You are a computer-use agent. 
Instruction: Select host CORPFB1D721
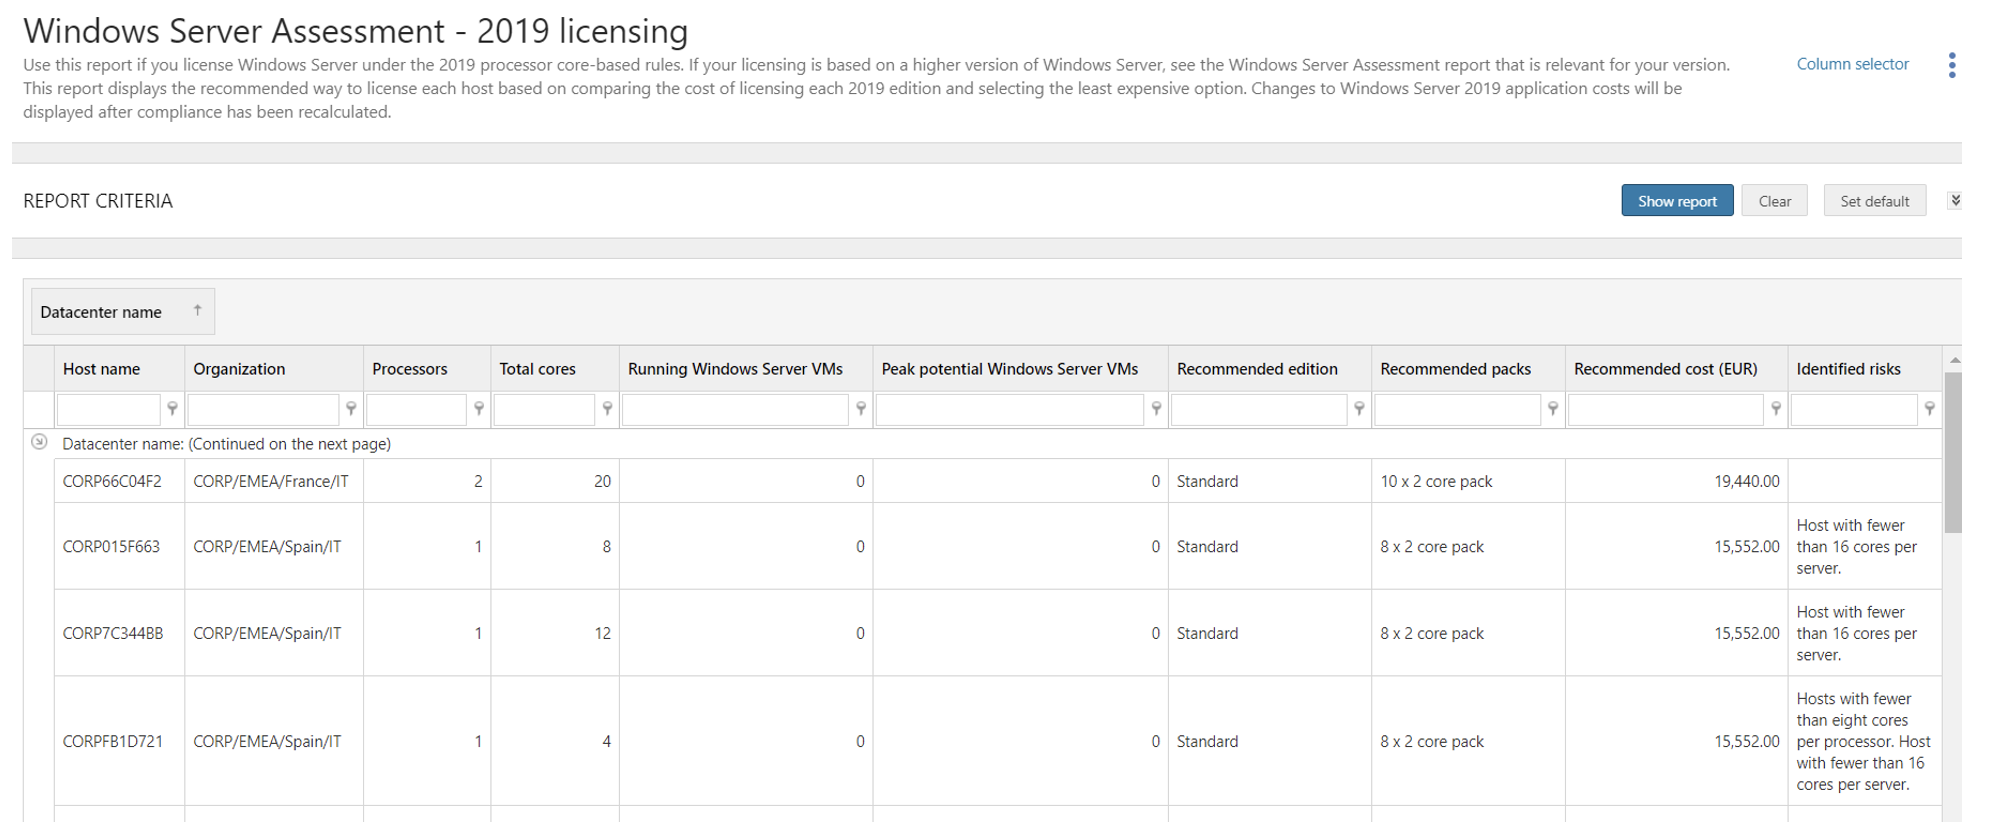coord(112,741)
